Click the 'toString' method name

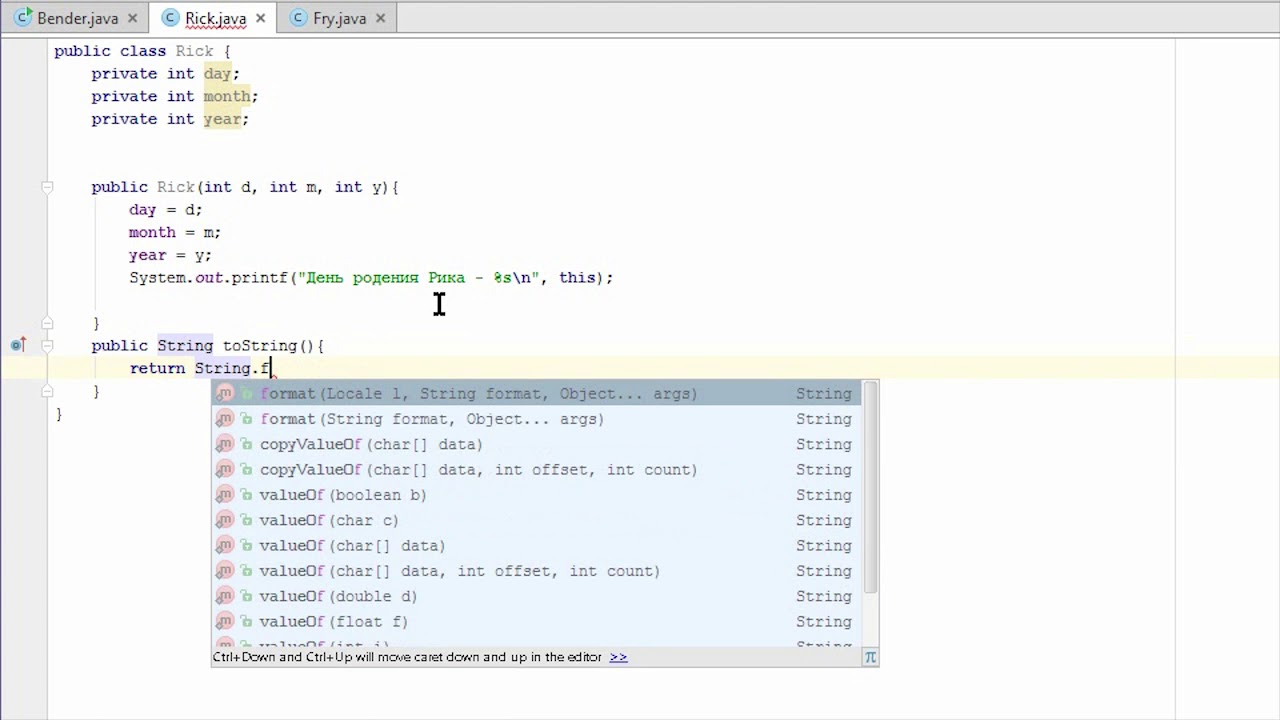tap(260, 346)
